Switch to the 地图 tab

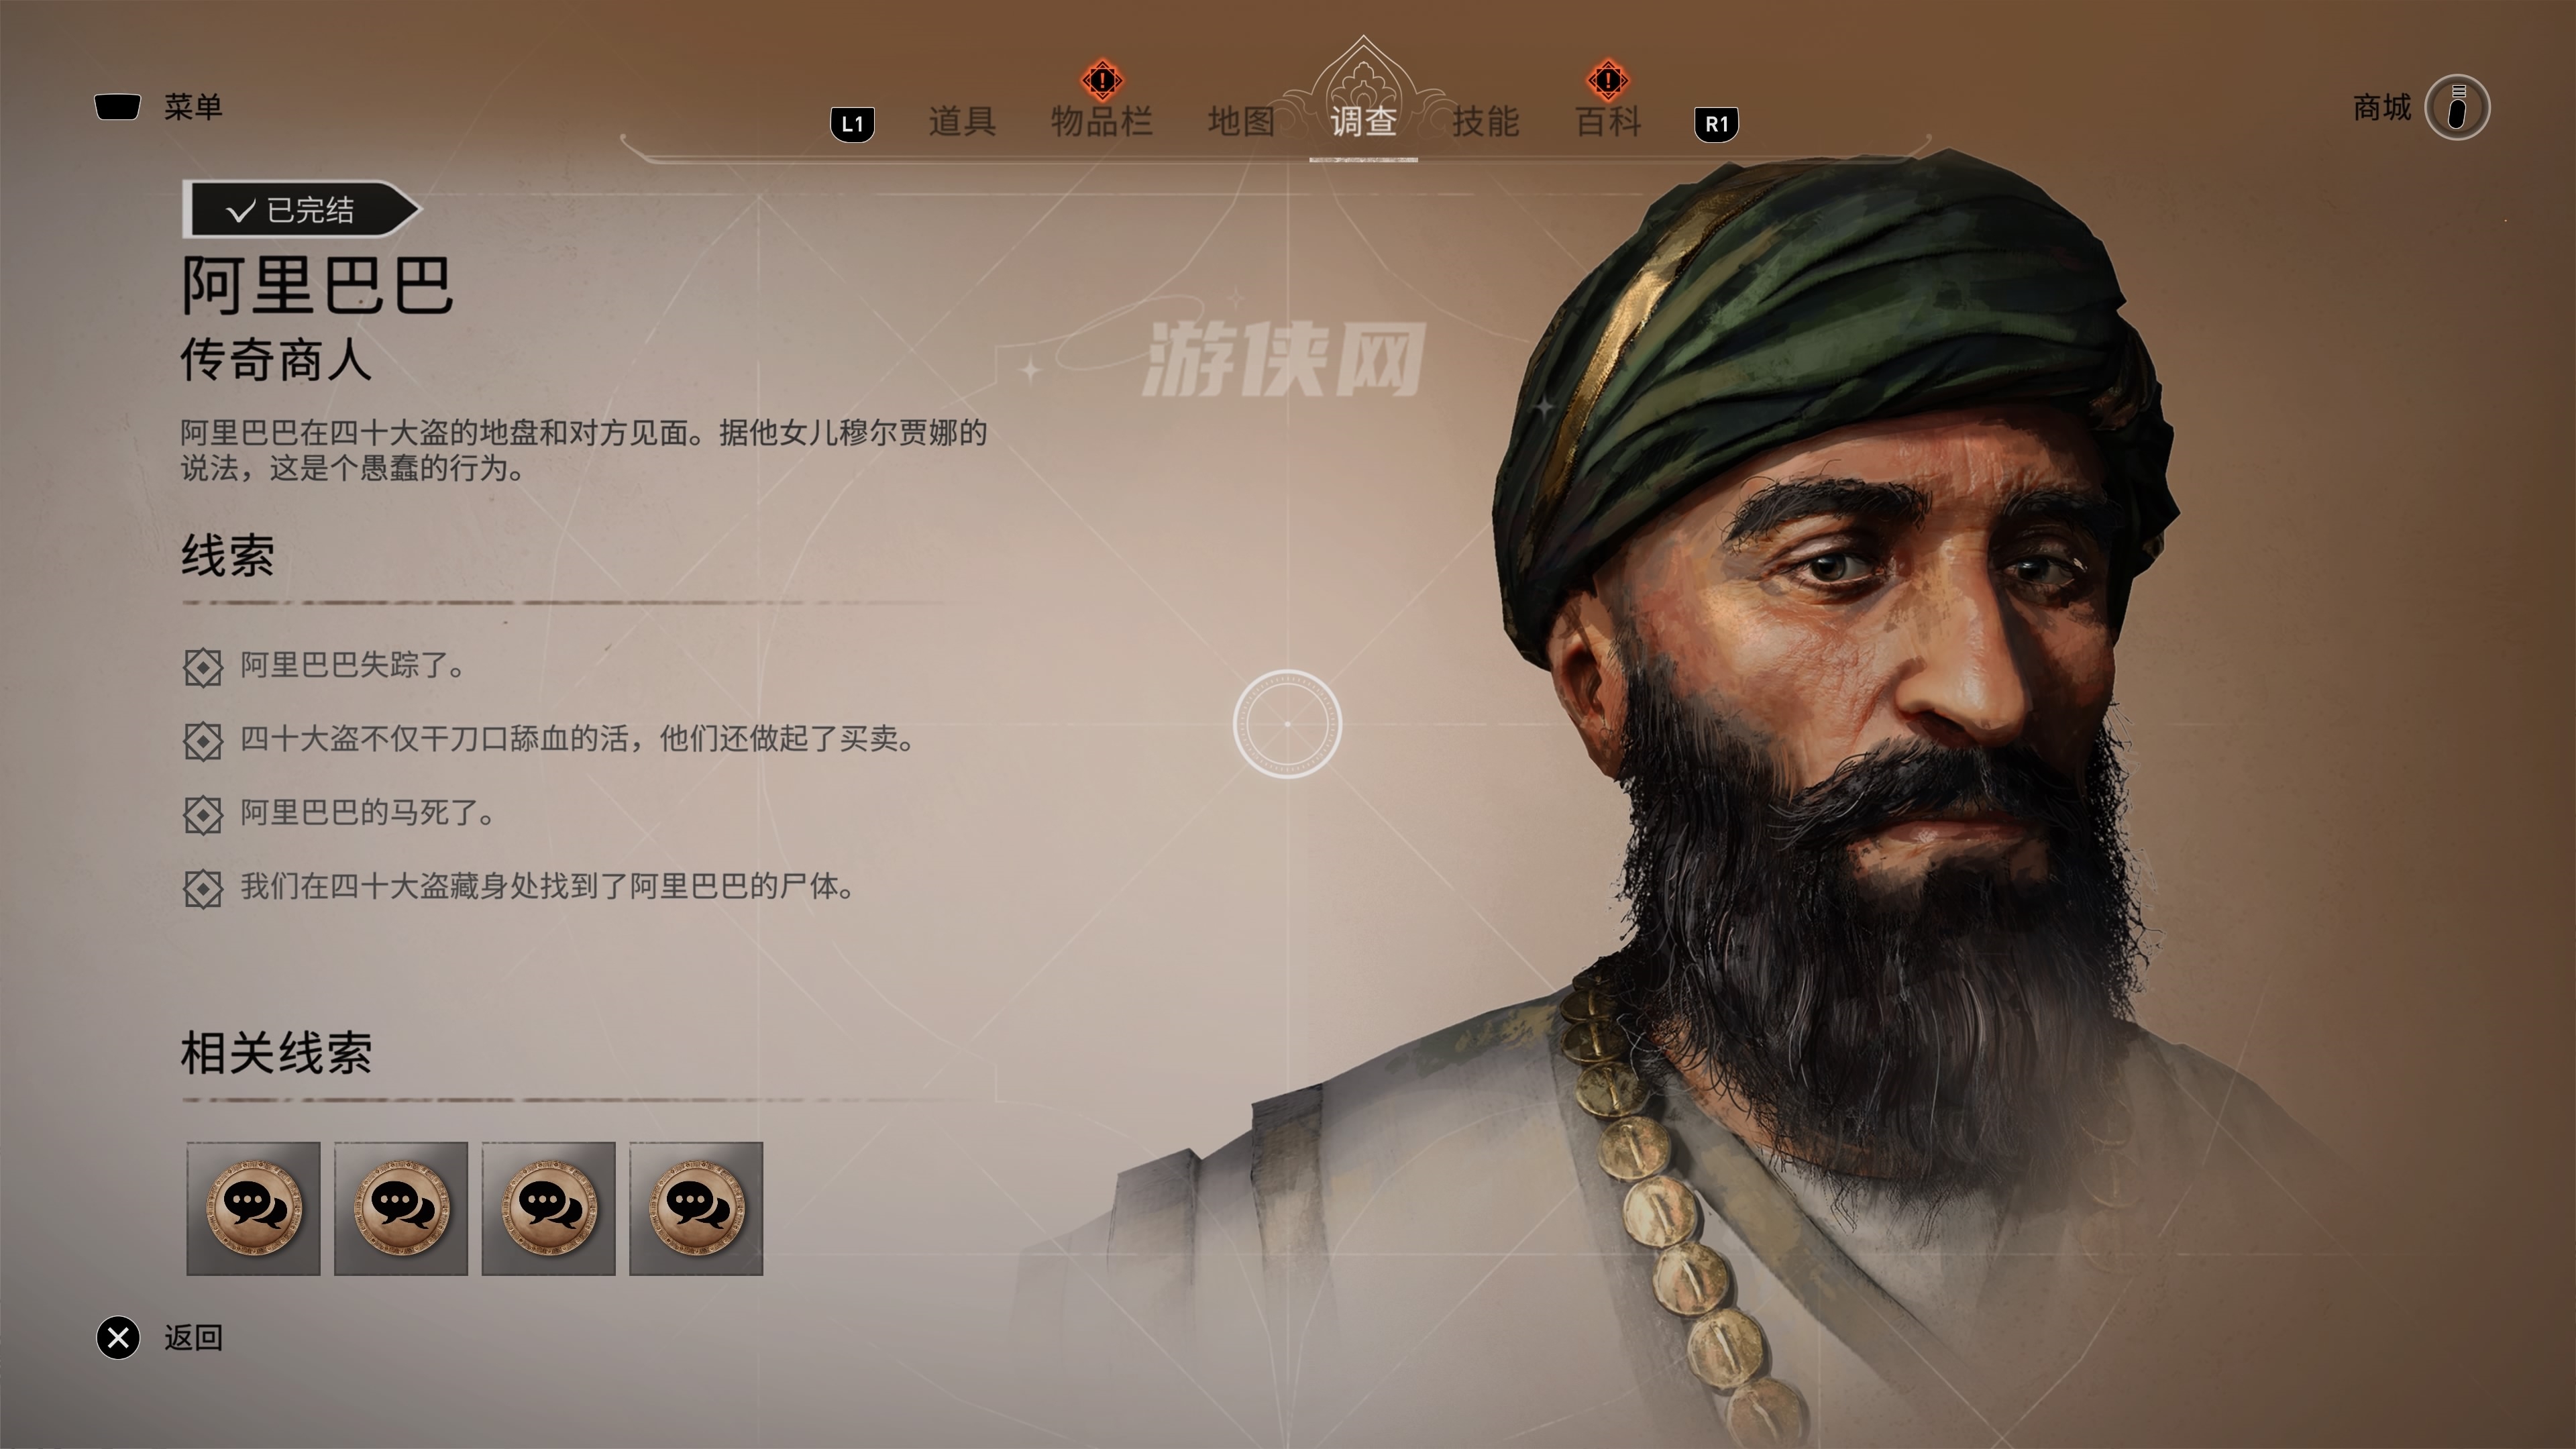pos(1241,122)
